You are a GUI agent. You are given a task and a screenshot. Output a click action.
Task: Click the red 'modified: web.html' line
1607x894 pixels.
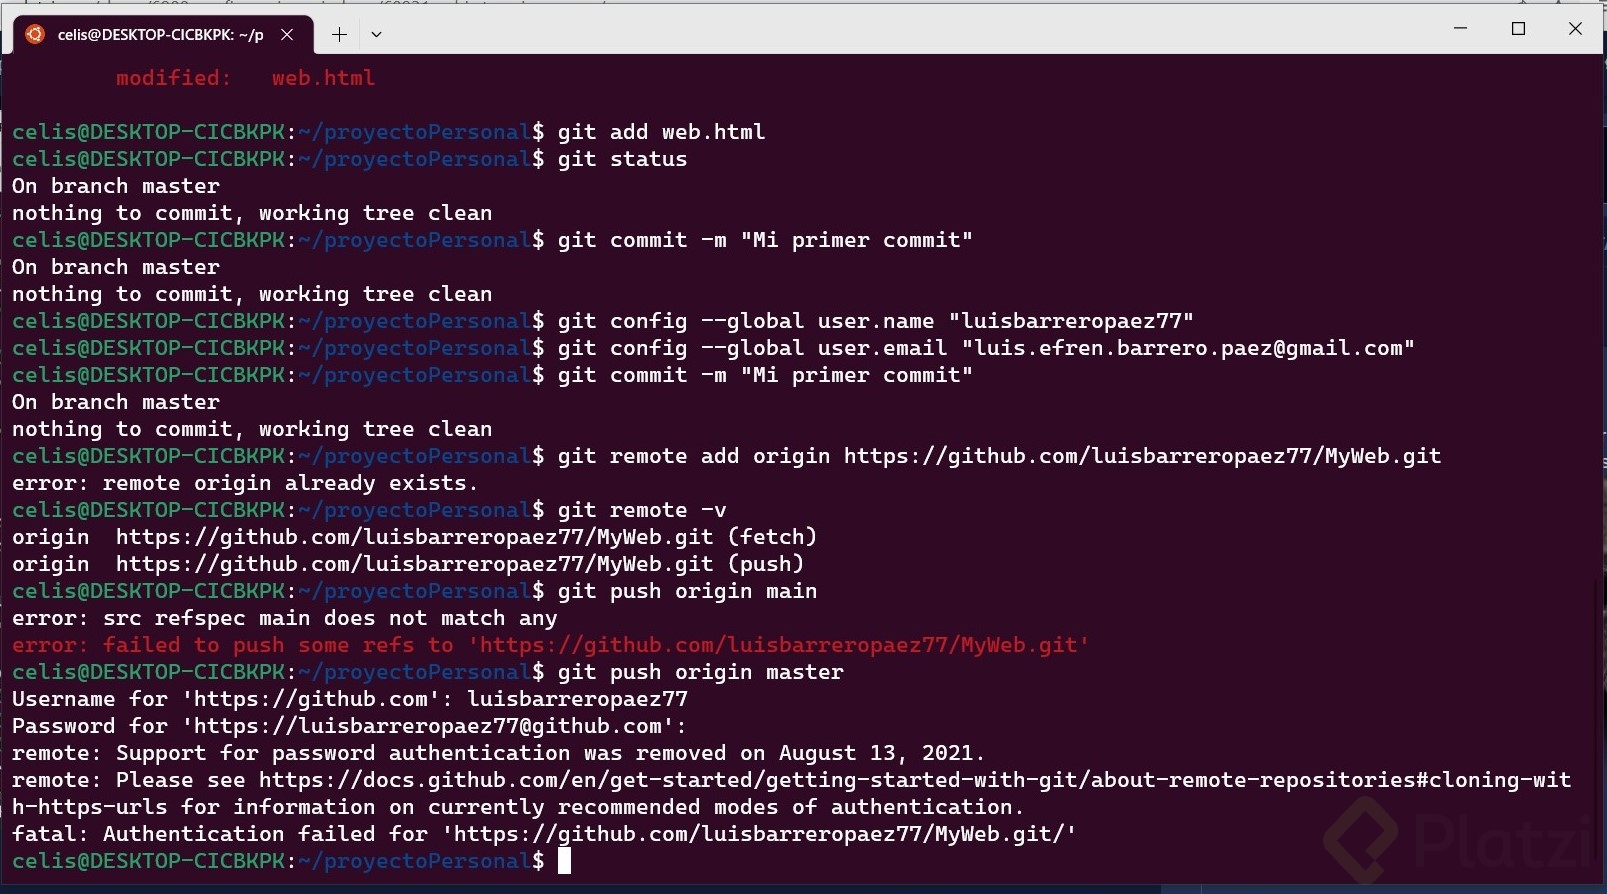(245, 78)
